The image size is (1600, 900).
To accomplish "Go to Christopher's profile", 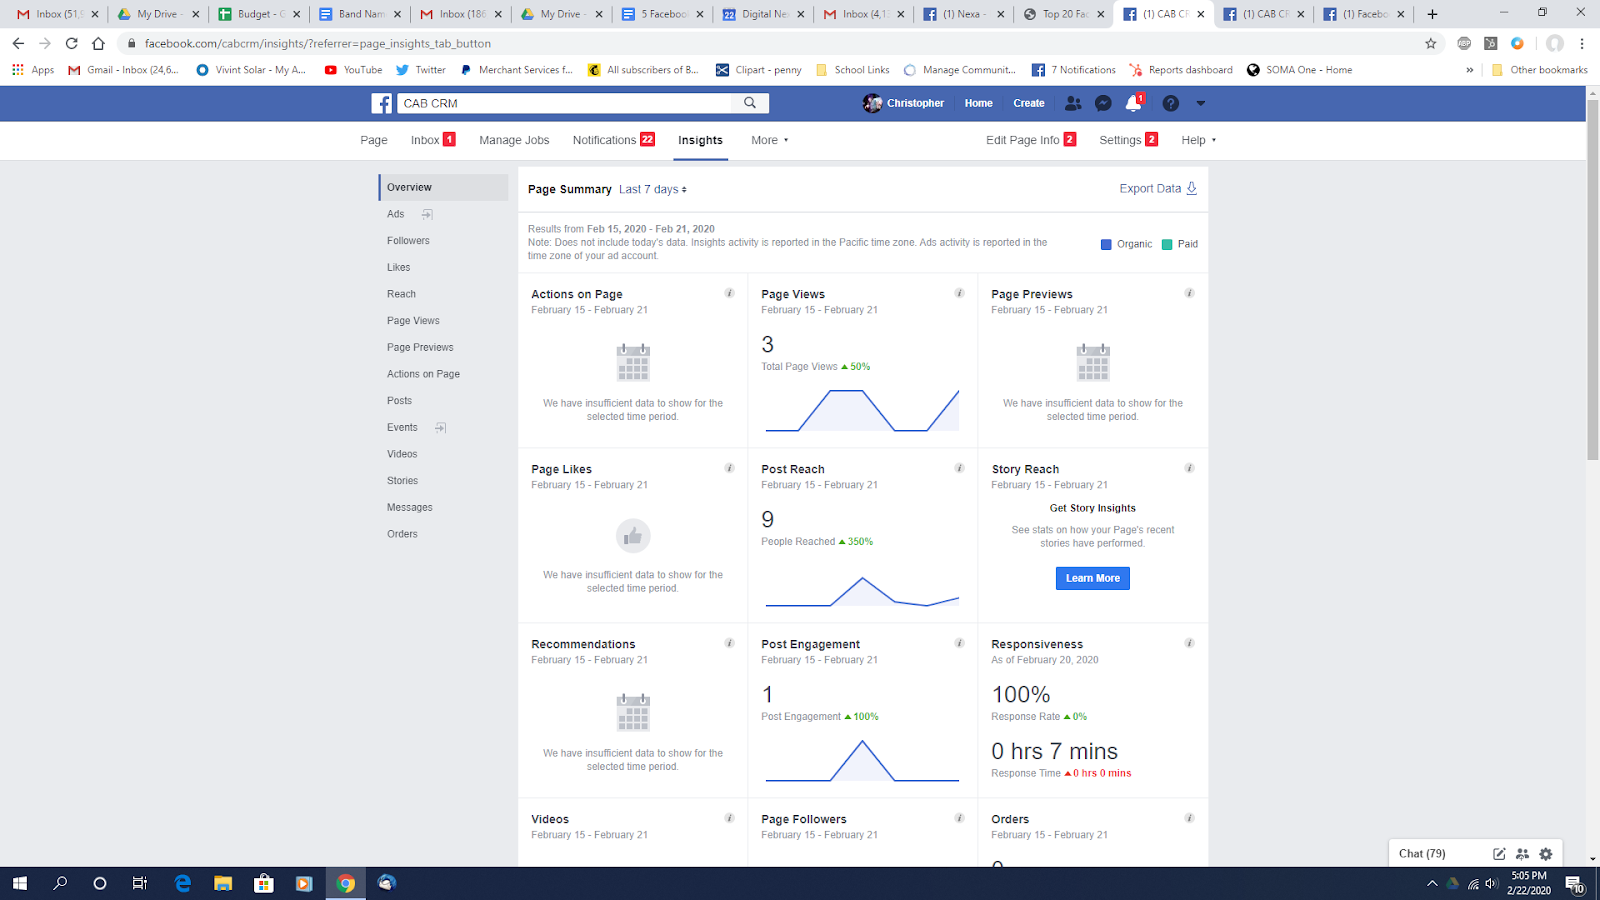I will pos(904,103).
